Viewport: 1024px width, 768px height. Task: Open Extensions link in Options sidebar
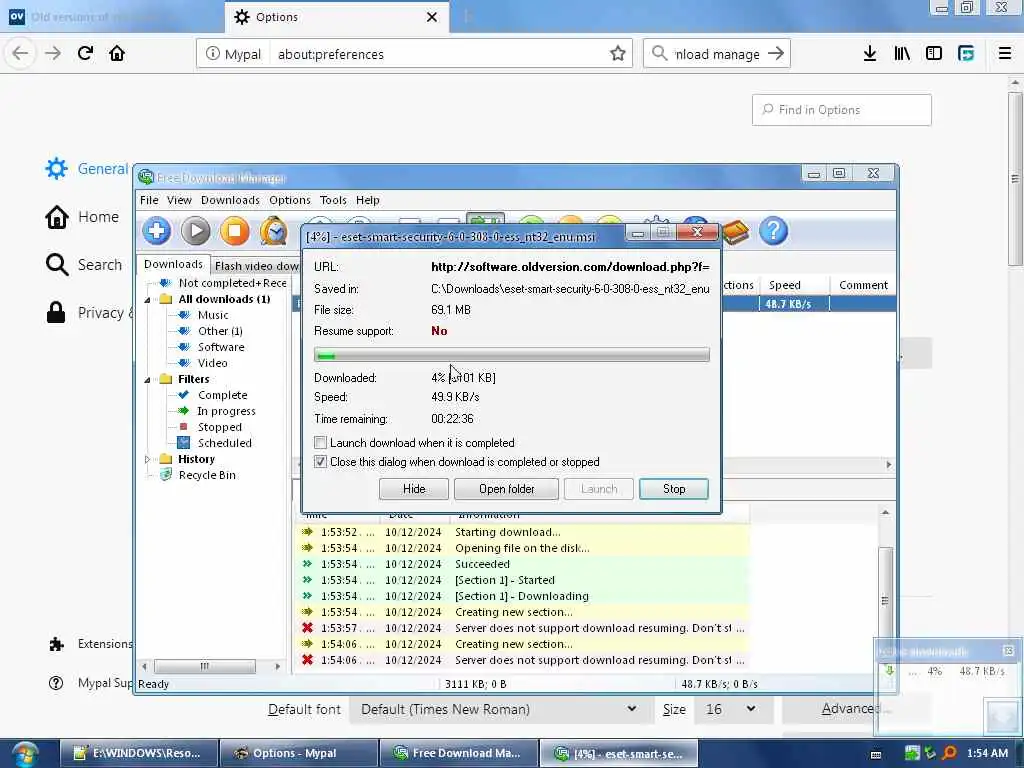click(x=91, y=644)
